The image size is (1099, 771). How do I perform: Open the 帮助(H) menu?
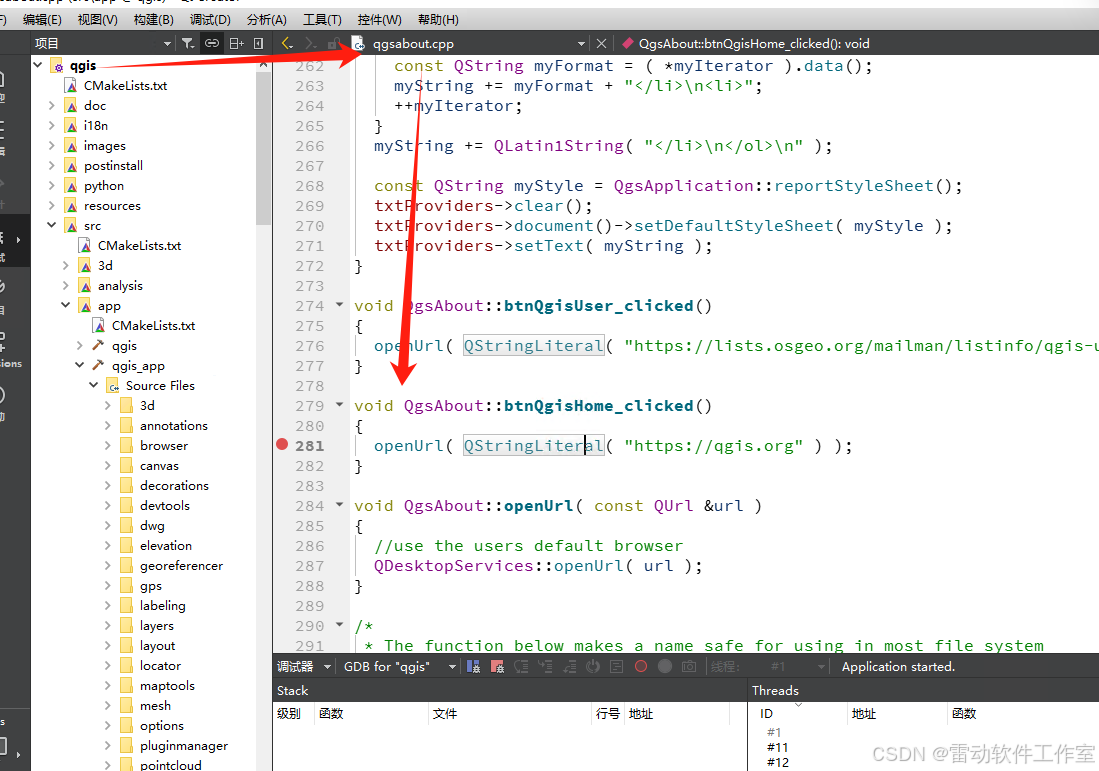coord(438,20)
